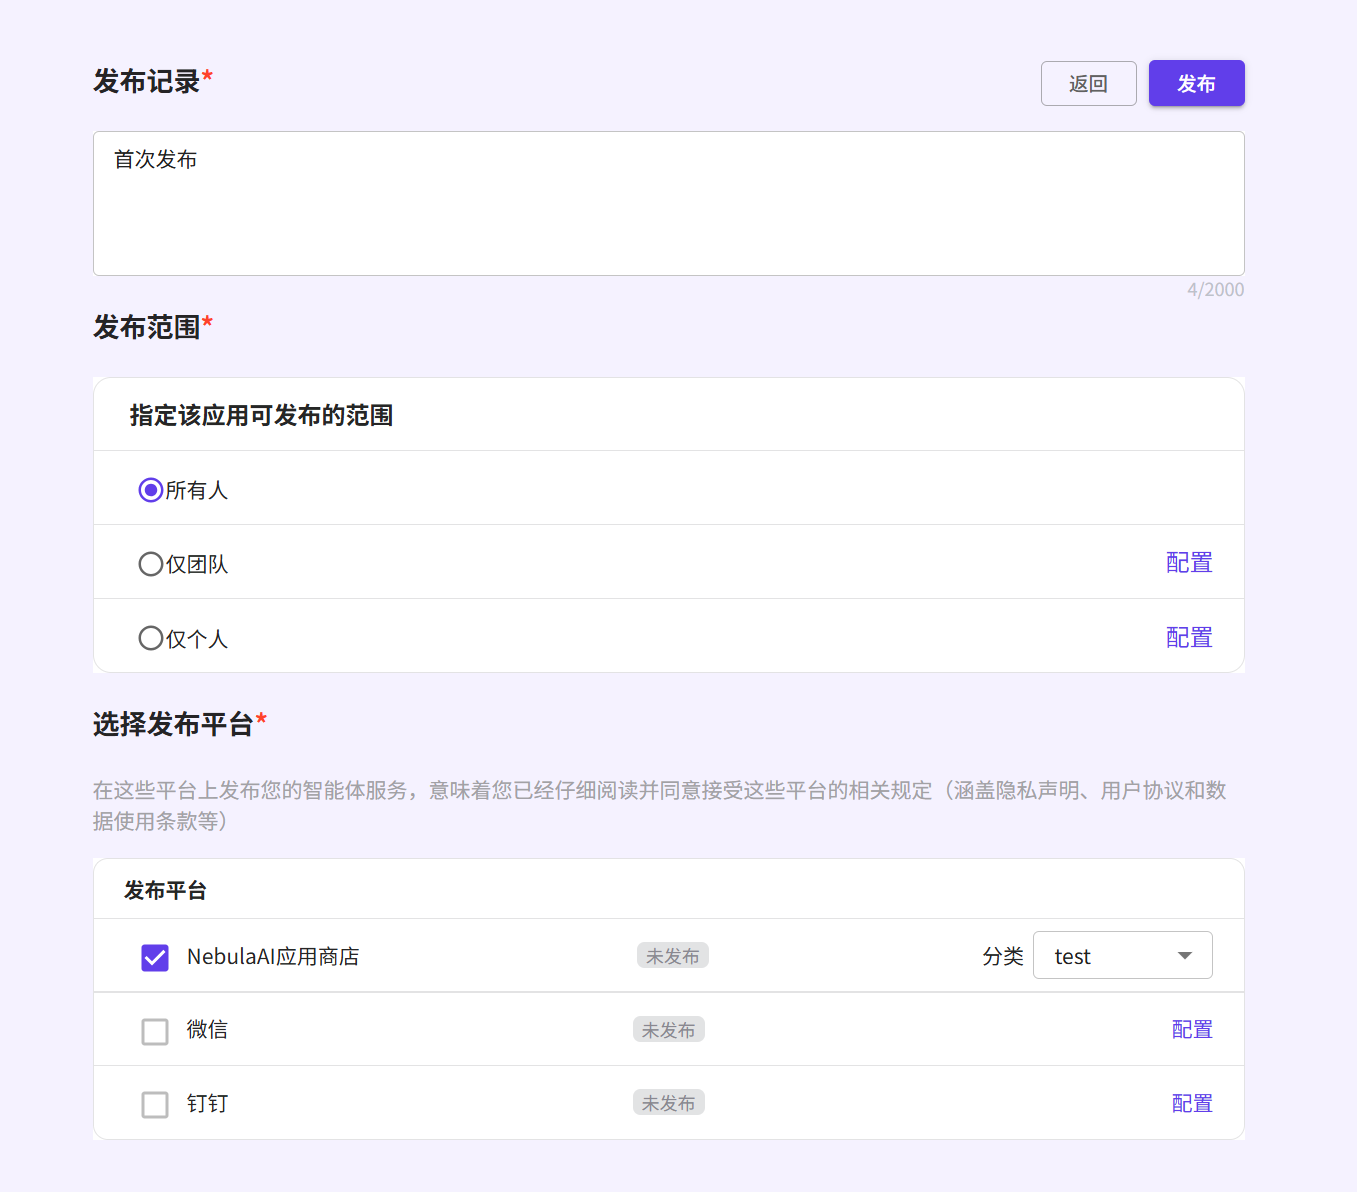Click the 发布记录 section title
The image size is (1357, 1192).
pyautogui.click(x=147, y=81)
